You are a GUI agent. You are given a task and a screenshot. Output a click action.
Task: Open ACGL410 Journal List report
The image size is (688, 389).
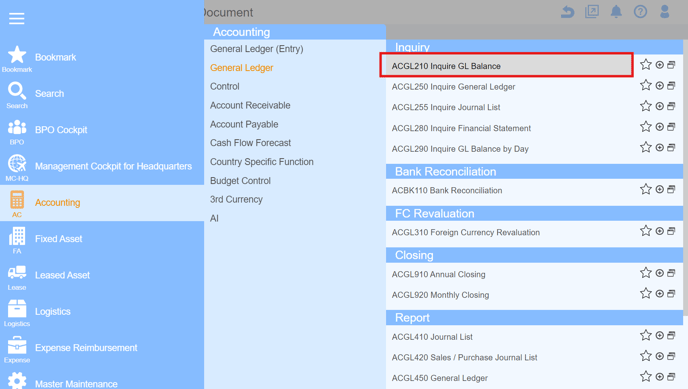432,337
